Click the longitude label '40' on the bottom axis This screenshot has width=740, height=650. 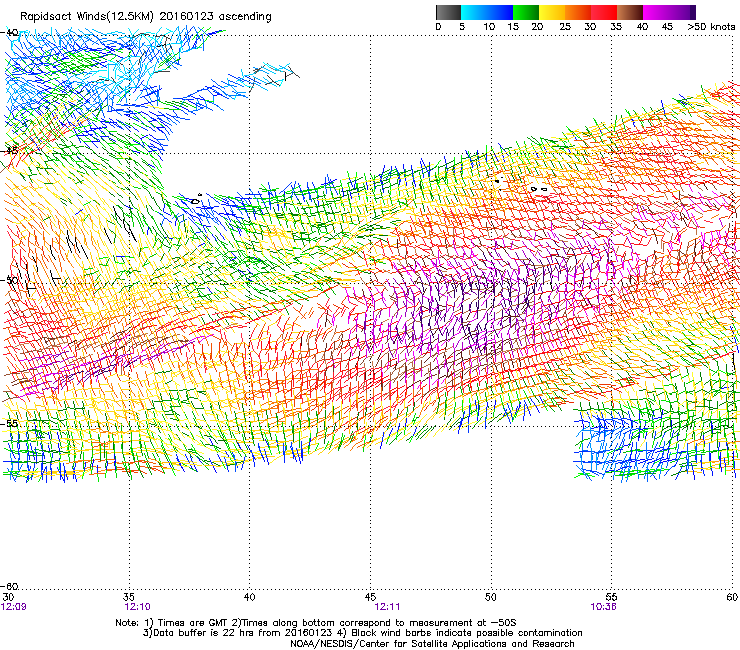(x=249, y=597)
